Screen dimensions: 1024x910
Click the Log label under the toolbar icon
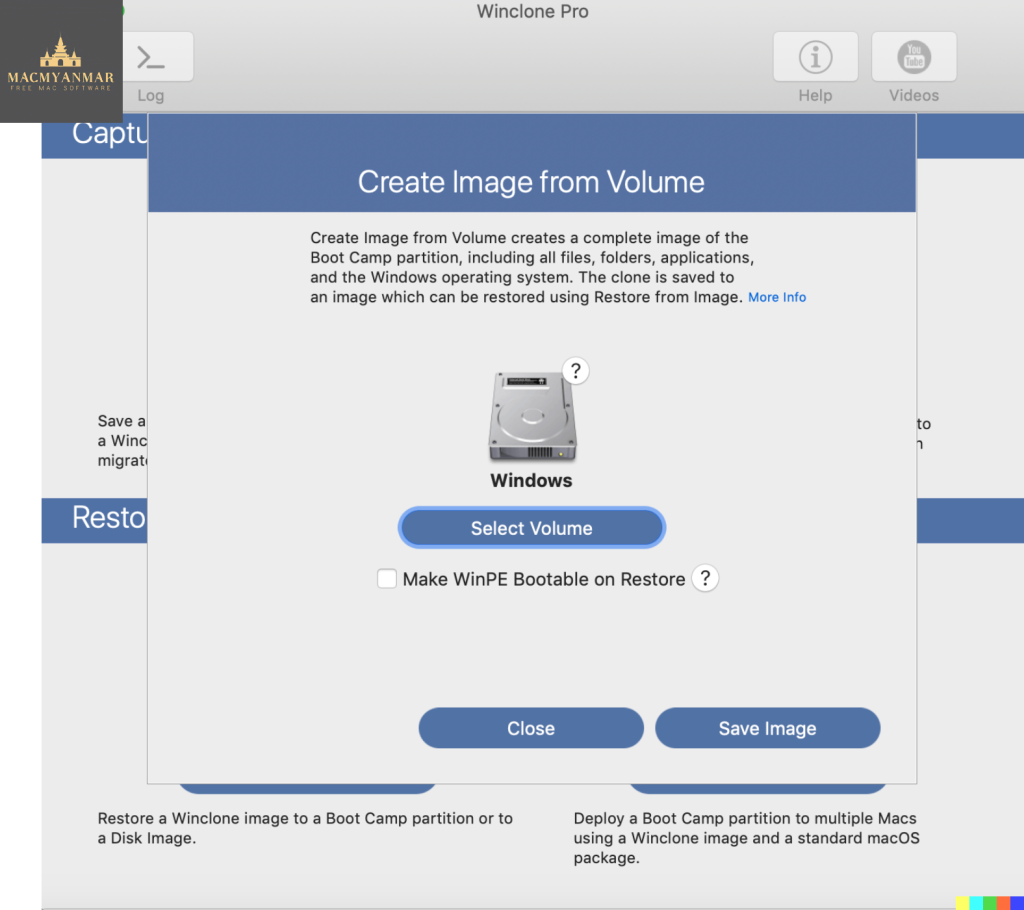click(150, 95)
